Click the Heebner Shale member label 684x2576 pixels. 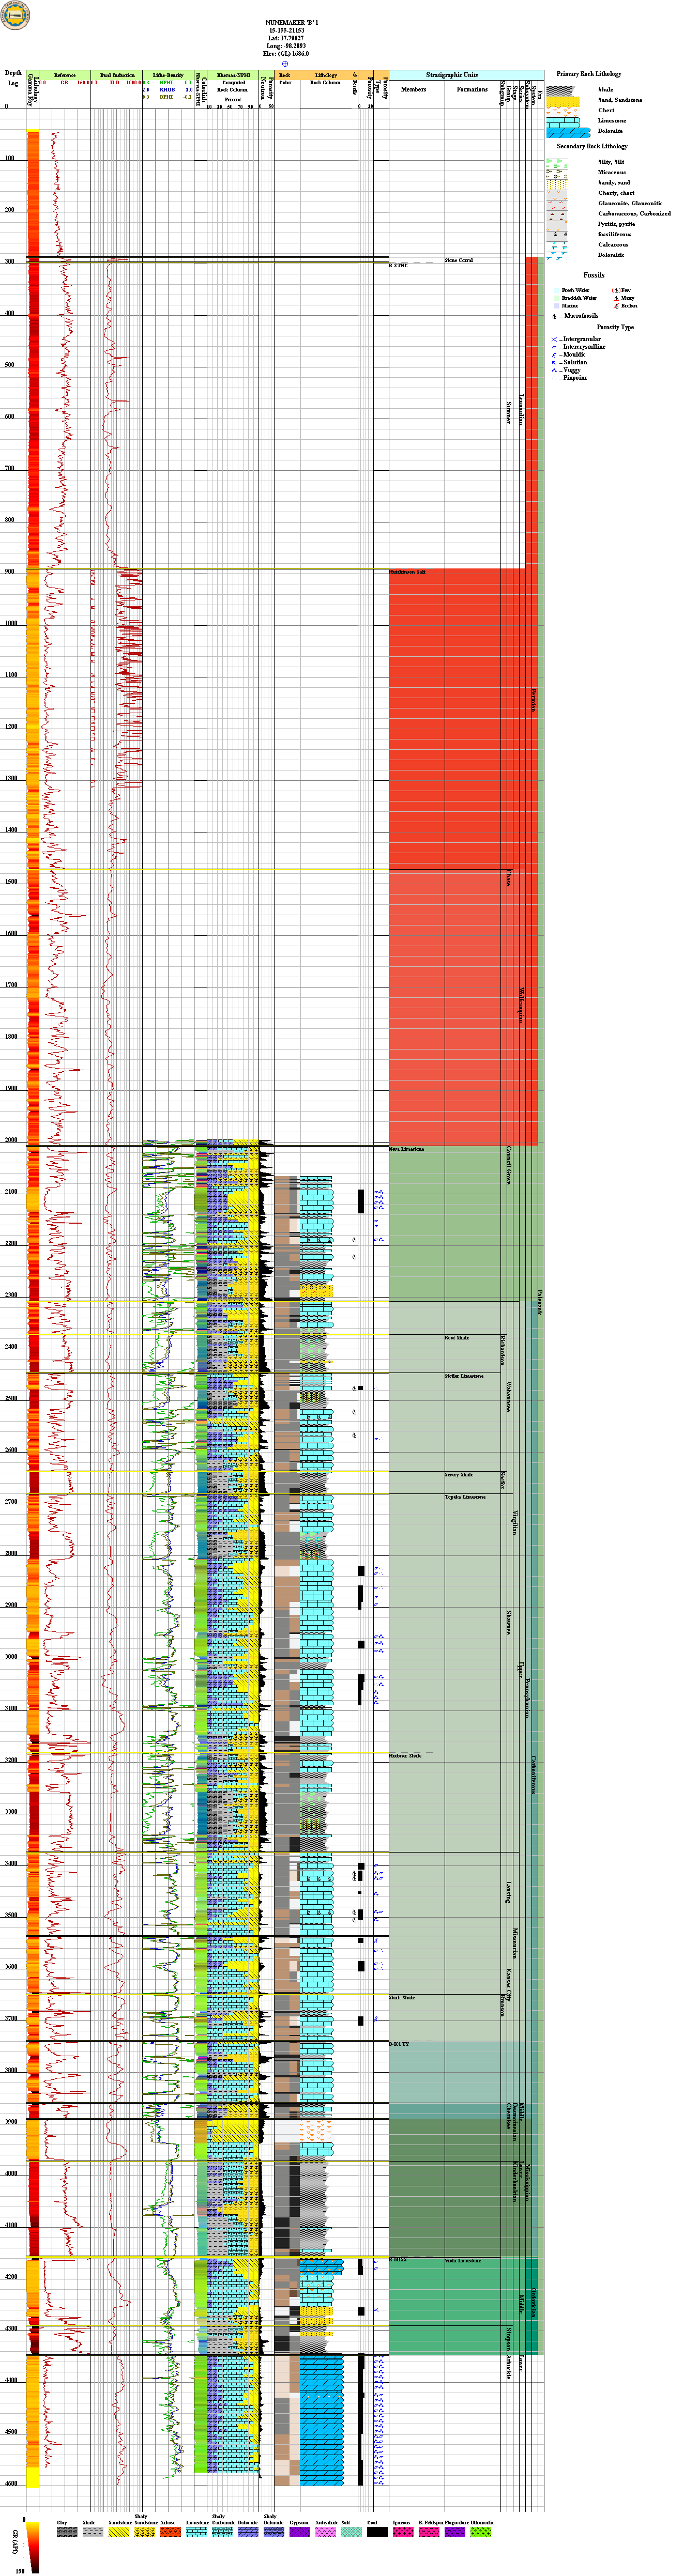[x=405, y=1756]
